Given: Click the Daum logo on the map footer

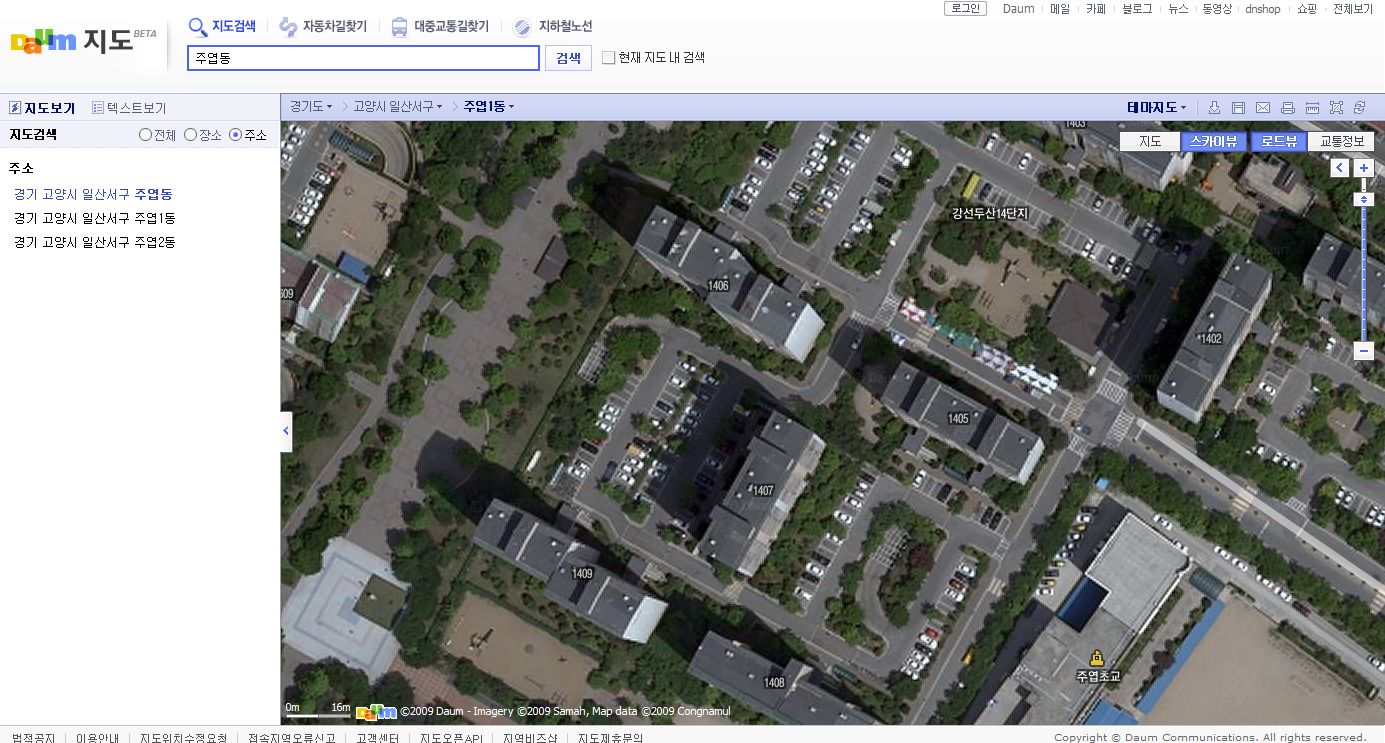Looking at the screenshot, I should (376, 712).
